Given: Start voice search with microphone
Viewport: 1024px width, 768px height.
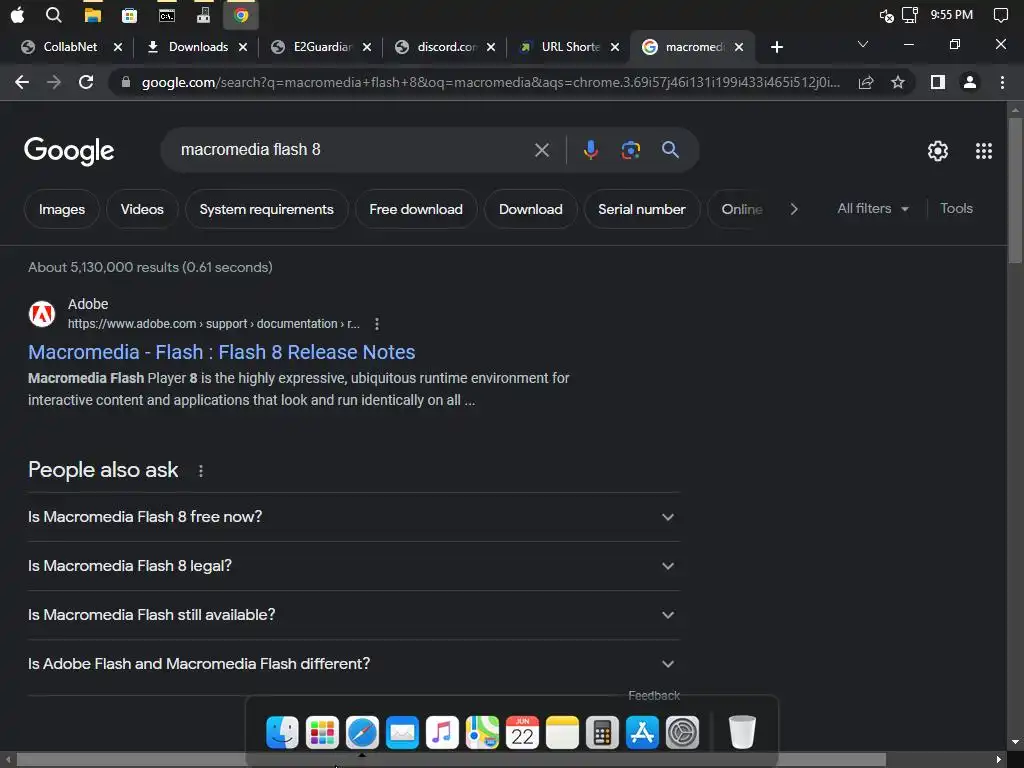Looking at the screenshot, I should [590, 150].
